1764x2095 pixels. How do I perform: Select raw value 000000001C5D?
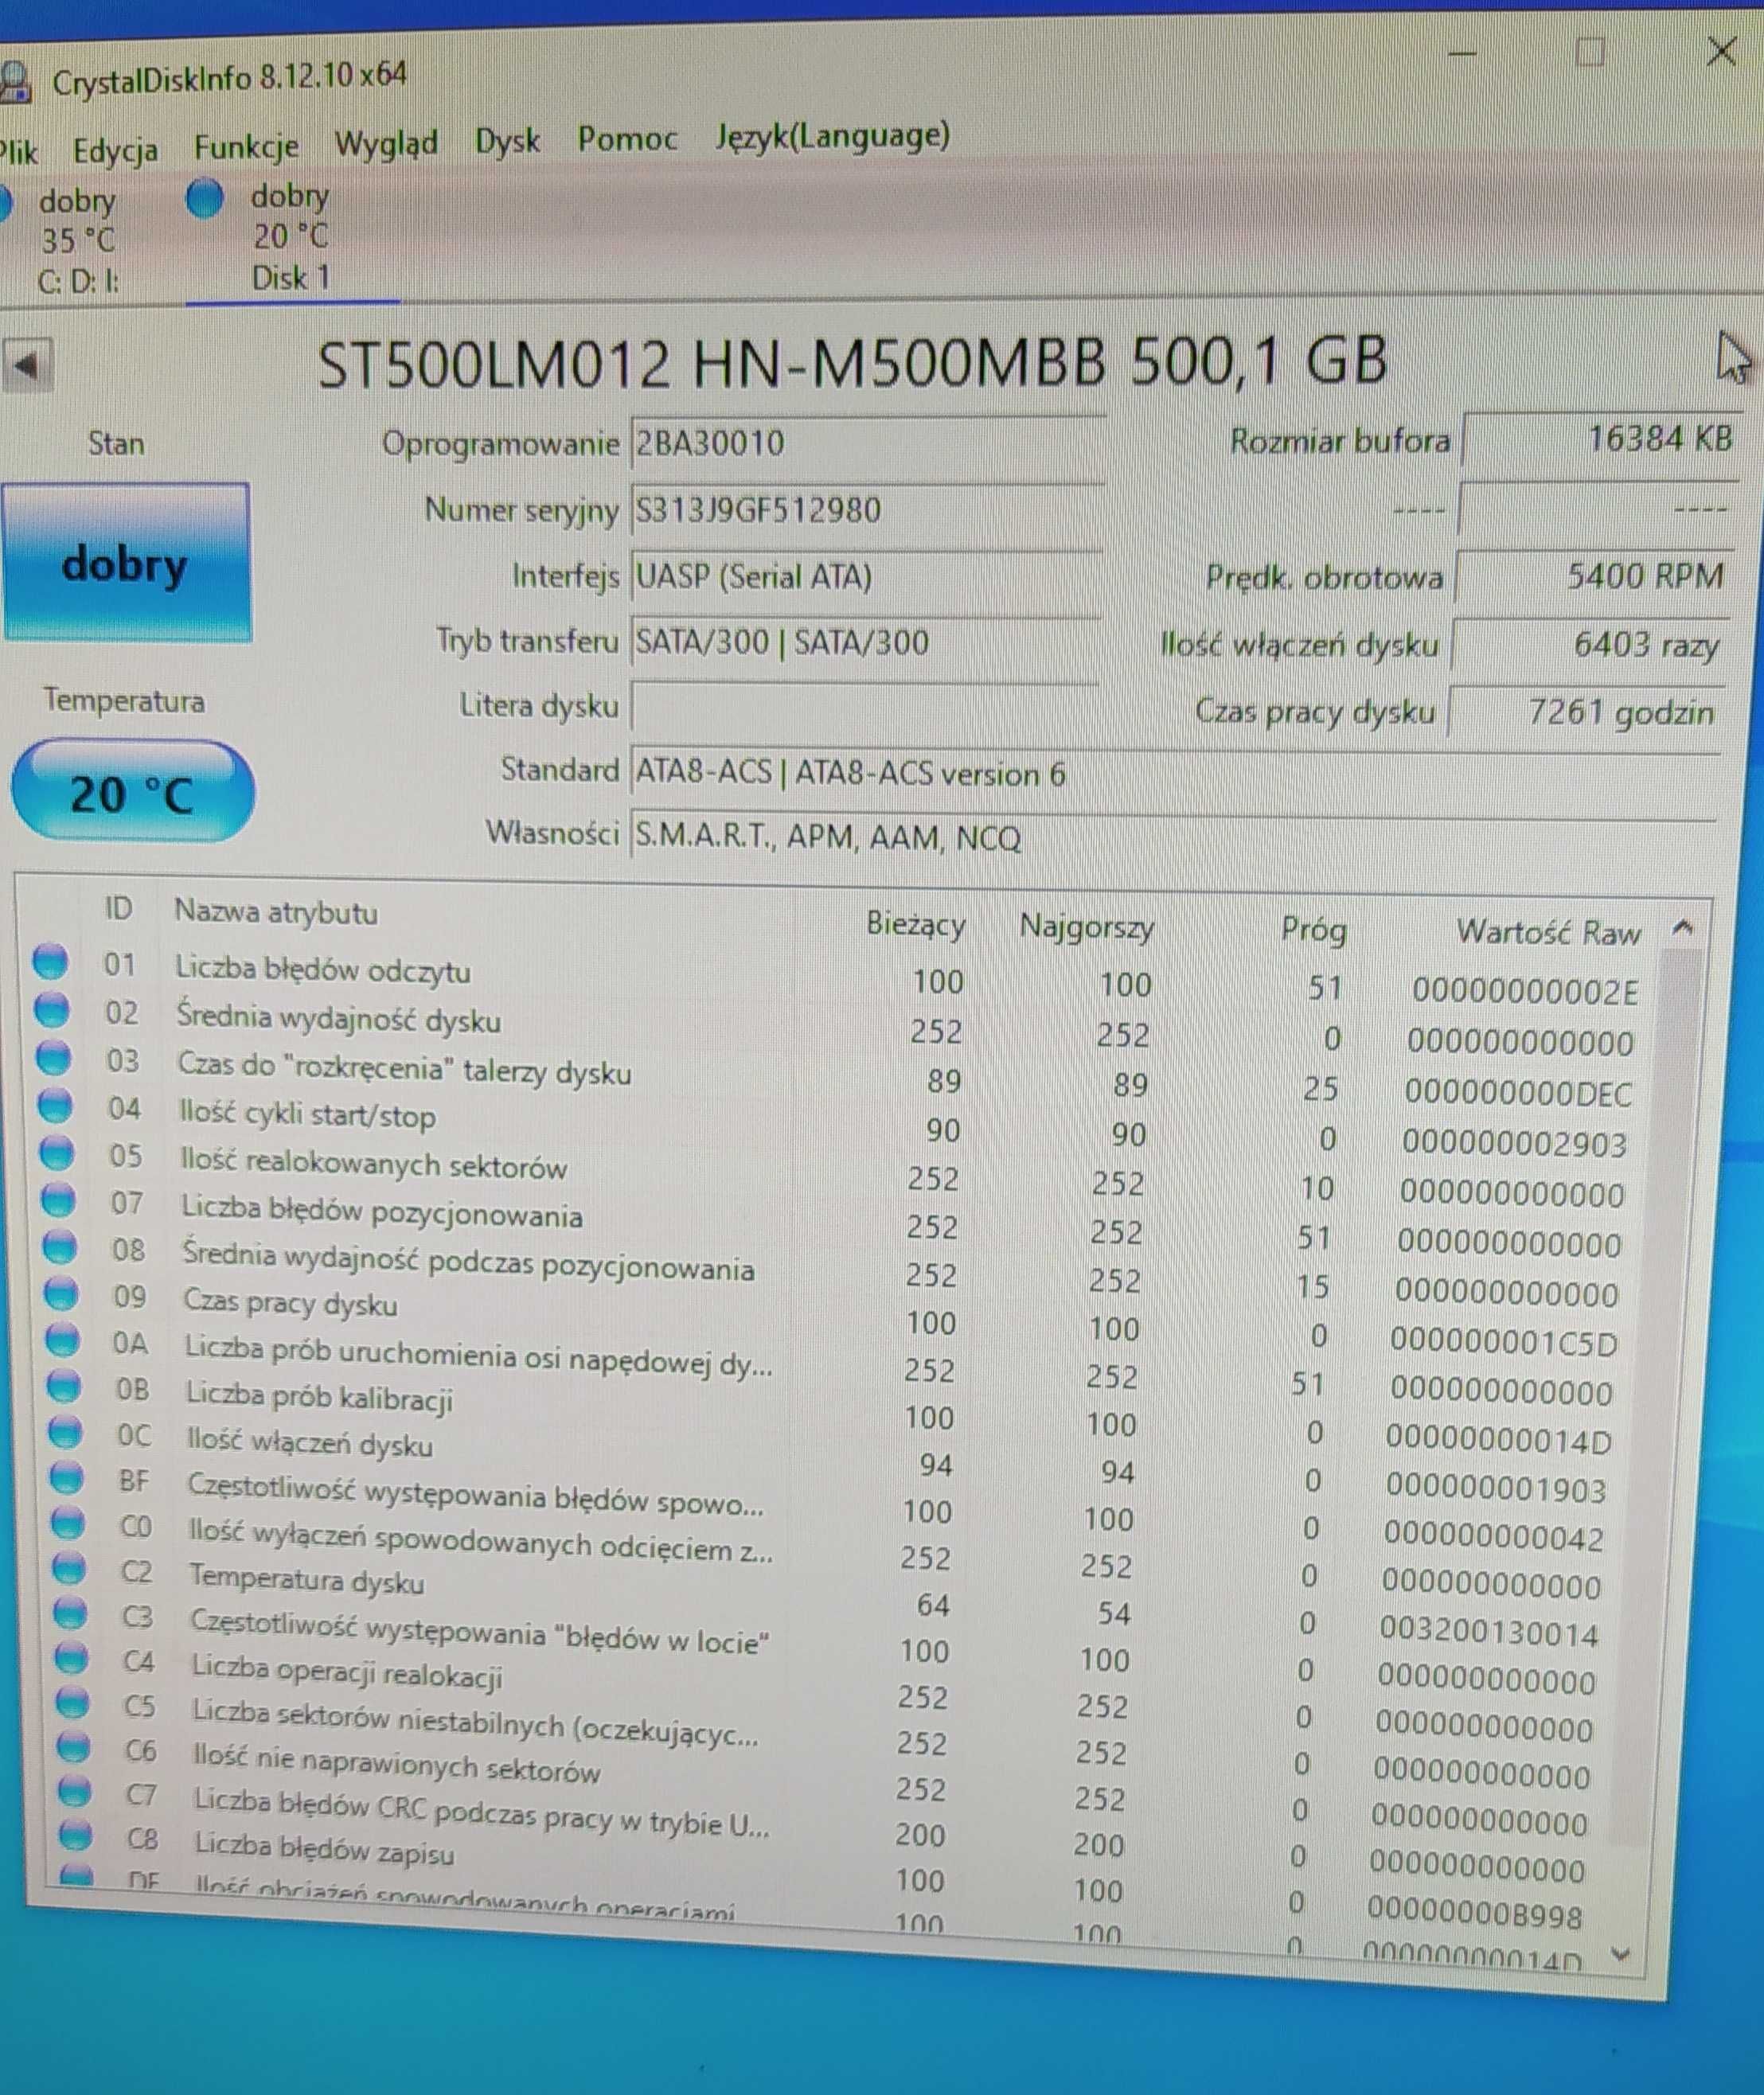coord(1503,1342)
